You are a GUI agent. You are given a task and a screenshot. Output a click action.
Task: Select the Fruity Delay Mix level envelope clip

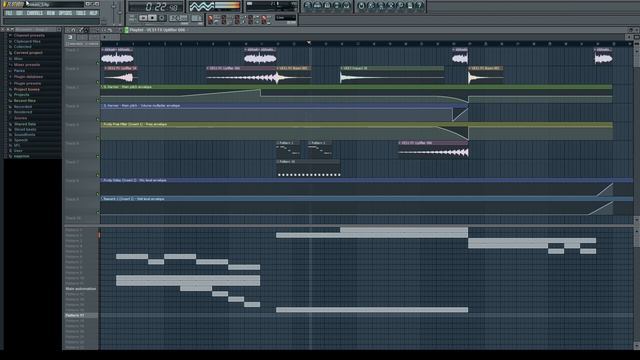click(x=367, y=187)
